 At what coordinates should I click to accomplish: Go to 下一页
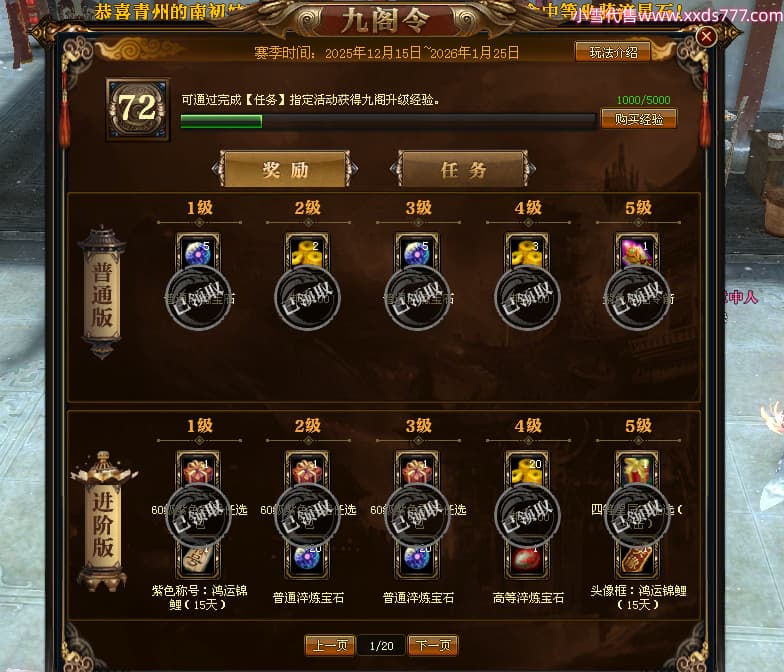tap(433, 646)
